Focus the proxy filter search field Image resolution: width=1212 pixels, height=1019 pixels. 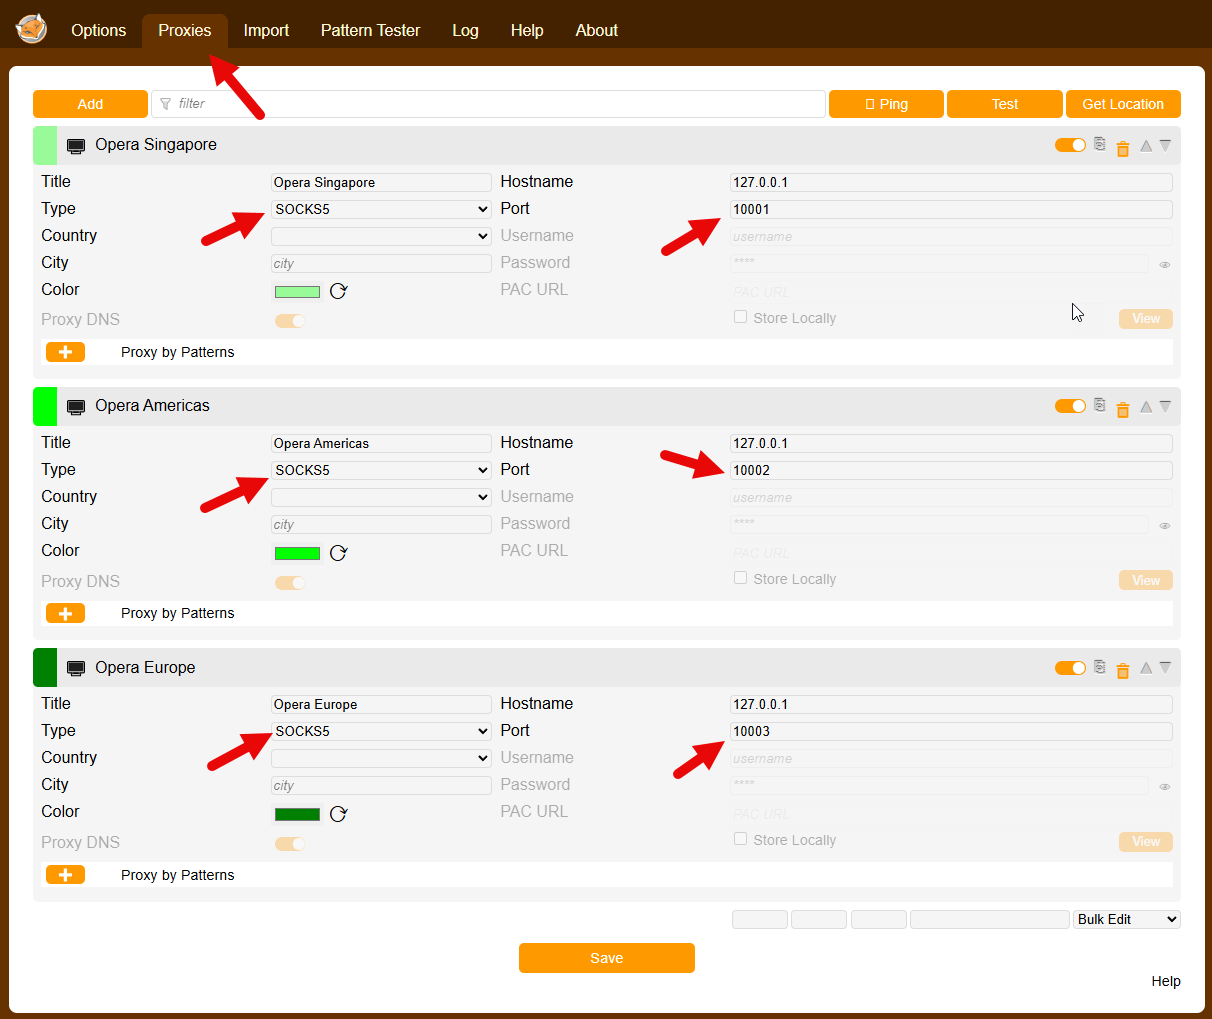(x=488, y=104)
